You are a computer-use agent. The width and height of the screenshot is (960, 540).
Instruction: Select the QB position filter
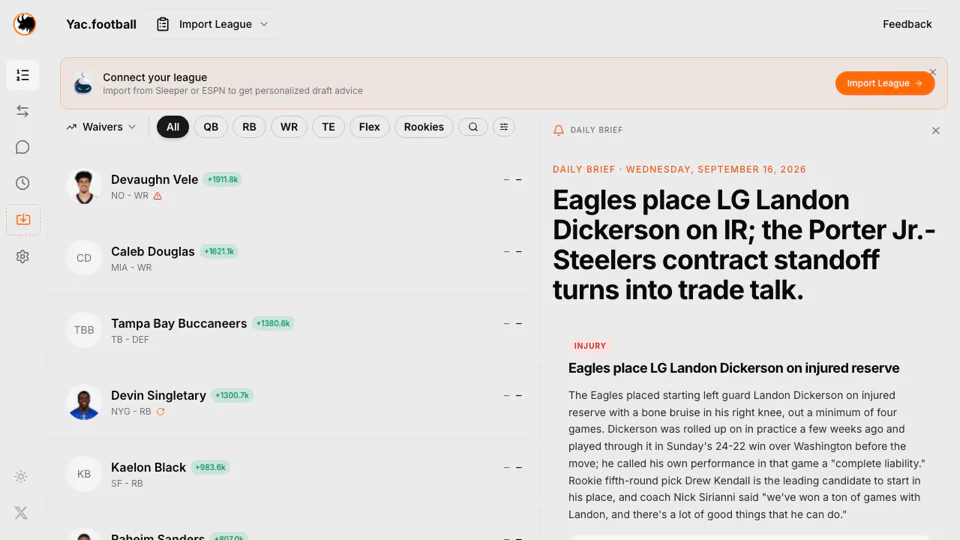(211, 127)
